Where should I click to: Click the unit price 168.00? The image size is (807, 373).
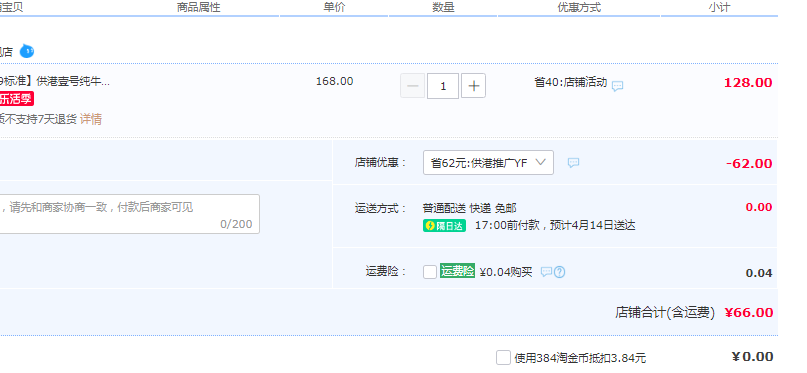(x=335, y=81)
